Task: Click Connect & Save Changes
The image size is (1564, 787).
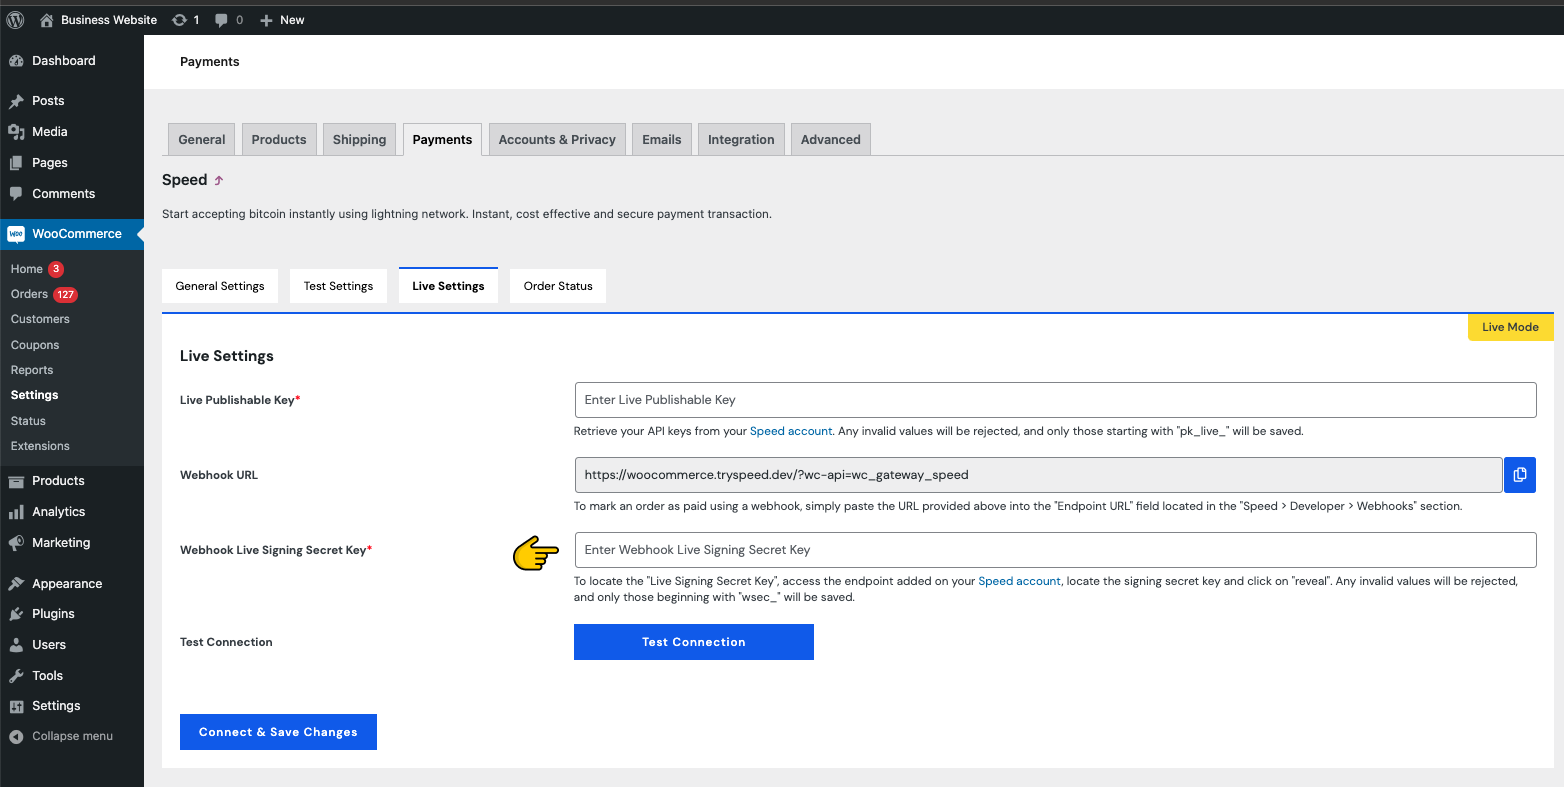Action: (x=278, y=732)
